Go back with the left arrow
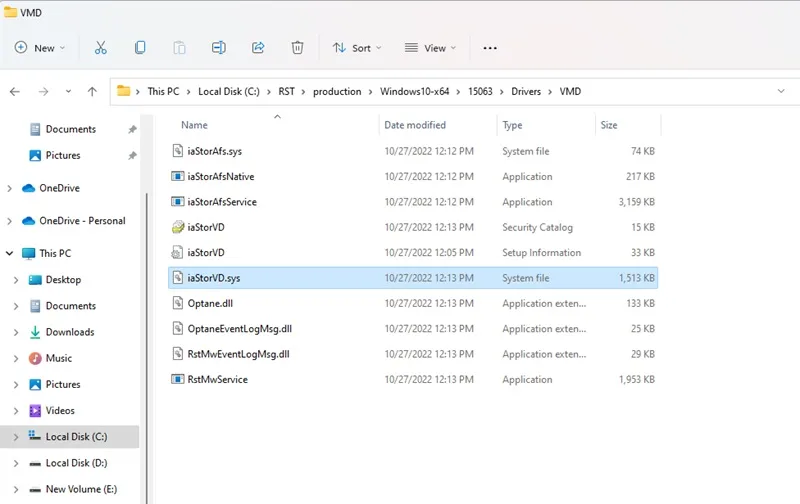Screen dimensions: 800x504 pyautogui.click(x=15, y=92)
